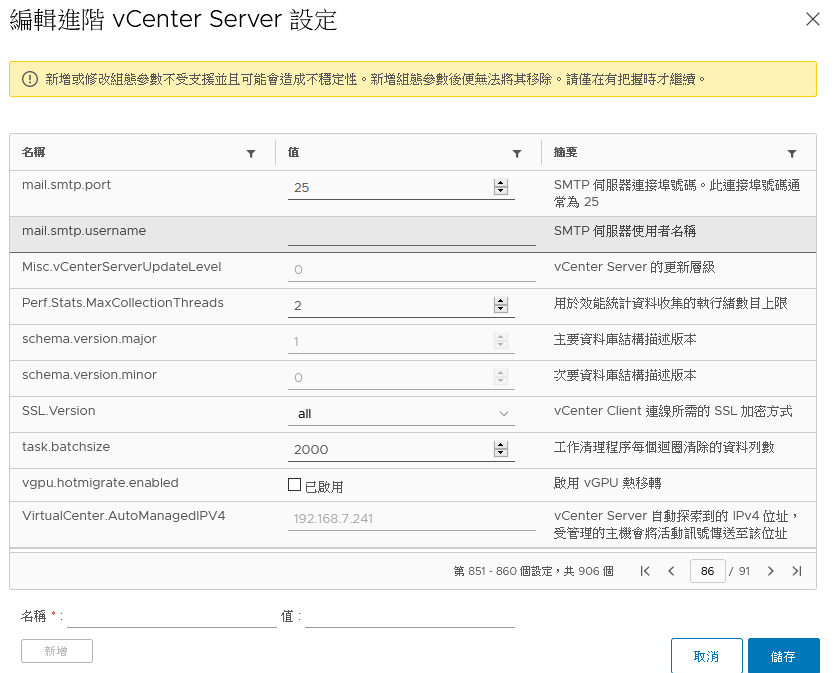The width and height of the screenshot is (836, 673).
Task: Select Perf.Stats.MaxCollectionThreads row name
Action: [123, 303]
